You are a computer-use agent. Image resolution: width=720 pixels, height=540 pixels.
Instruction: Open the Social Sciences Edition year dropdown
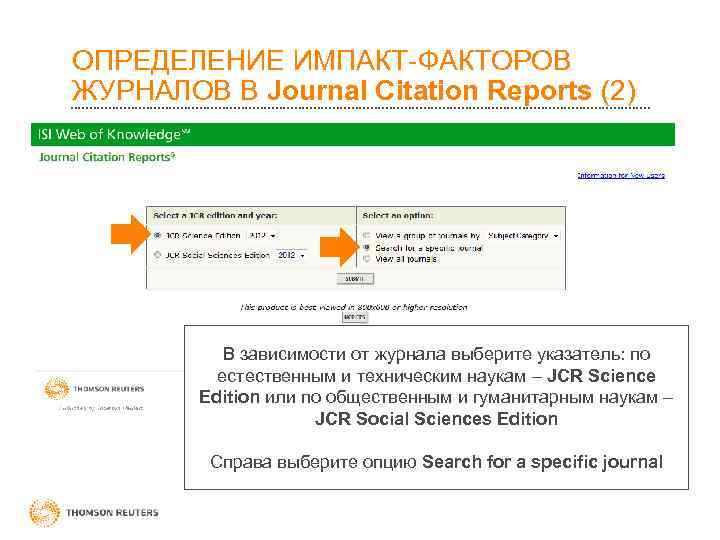click(x=291, y=255)
